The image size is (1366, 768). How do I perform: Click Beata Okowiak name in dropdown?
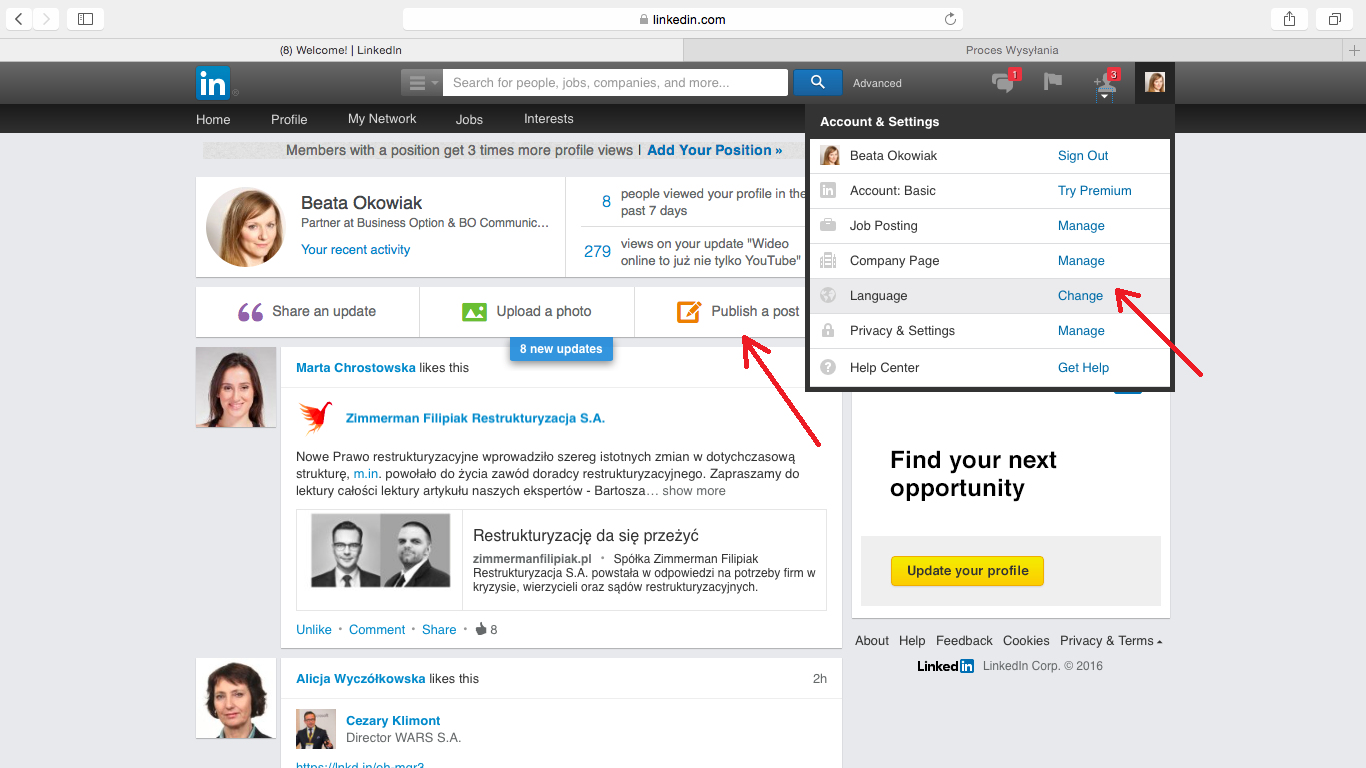pyautogui.click(x=893, y=156)
